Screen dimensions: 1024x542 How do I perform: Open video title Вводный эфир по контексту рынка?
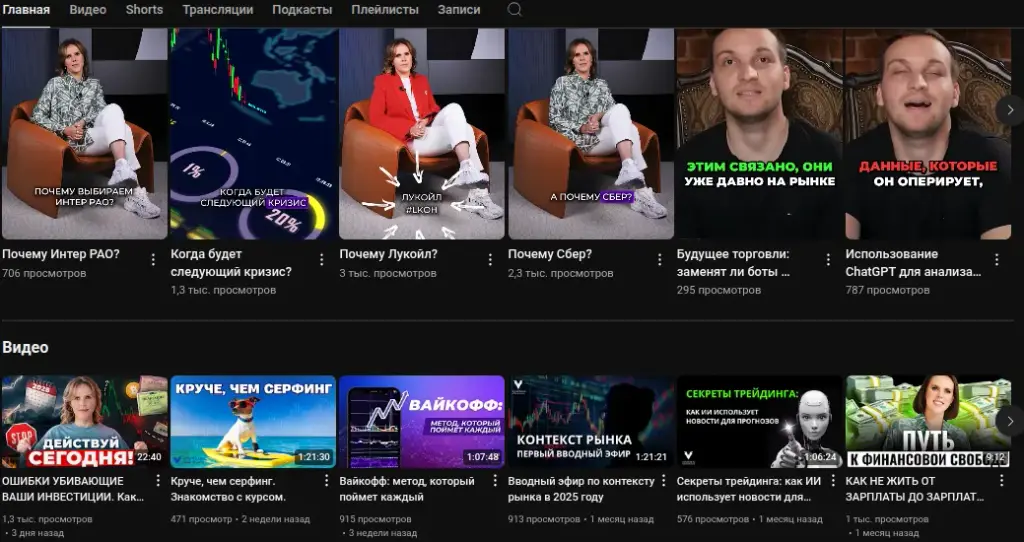click(581, 489)
